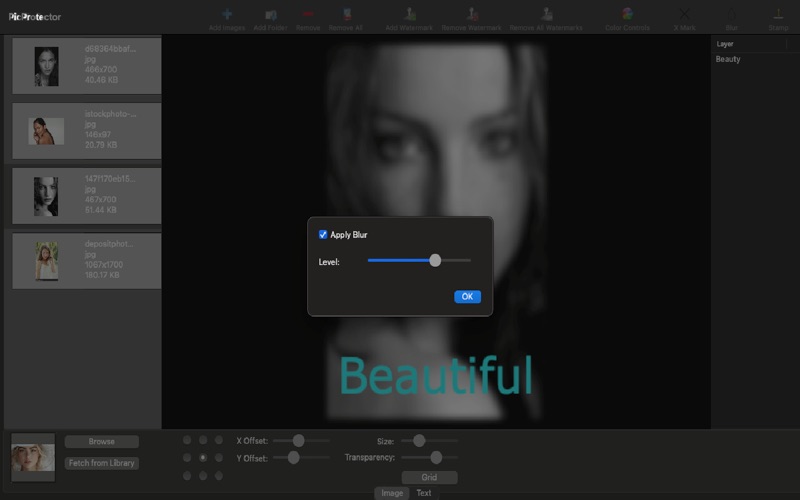Viewport: 800px width, 500px height.
Task: Switch to the Text tab
Action: tap(424, 493)
